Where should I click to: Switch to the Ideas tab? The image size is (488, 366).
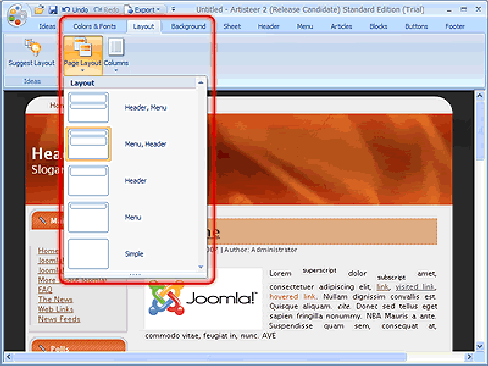[47, 26]
